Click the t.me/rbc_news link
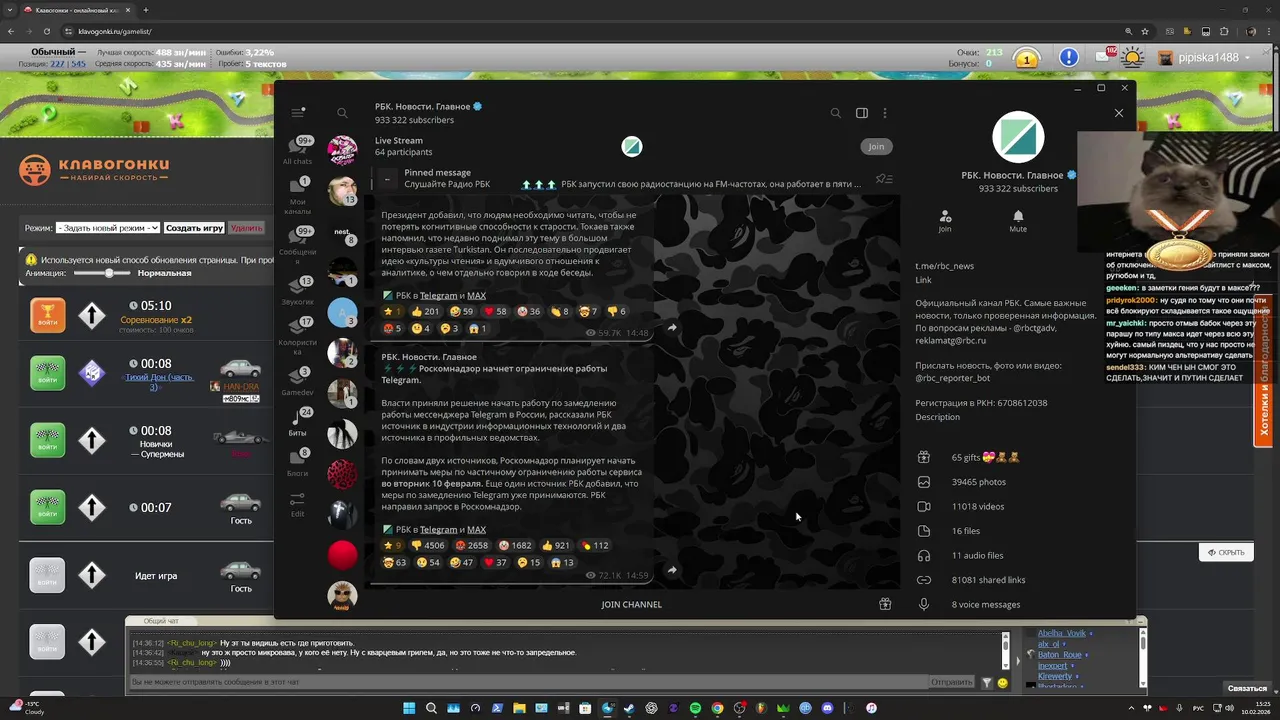 945,266
